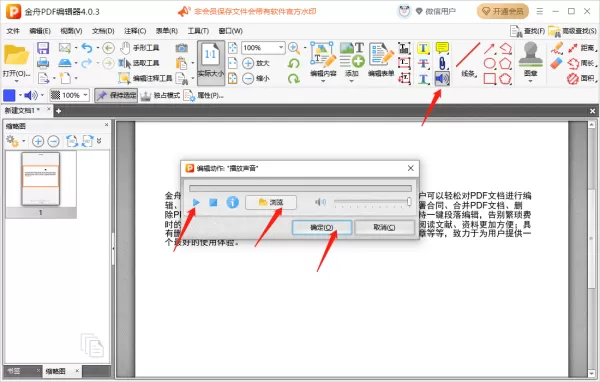Click the 开通会员 membership button
This screenshot has height=382, width=600.
[503, 11]
